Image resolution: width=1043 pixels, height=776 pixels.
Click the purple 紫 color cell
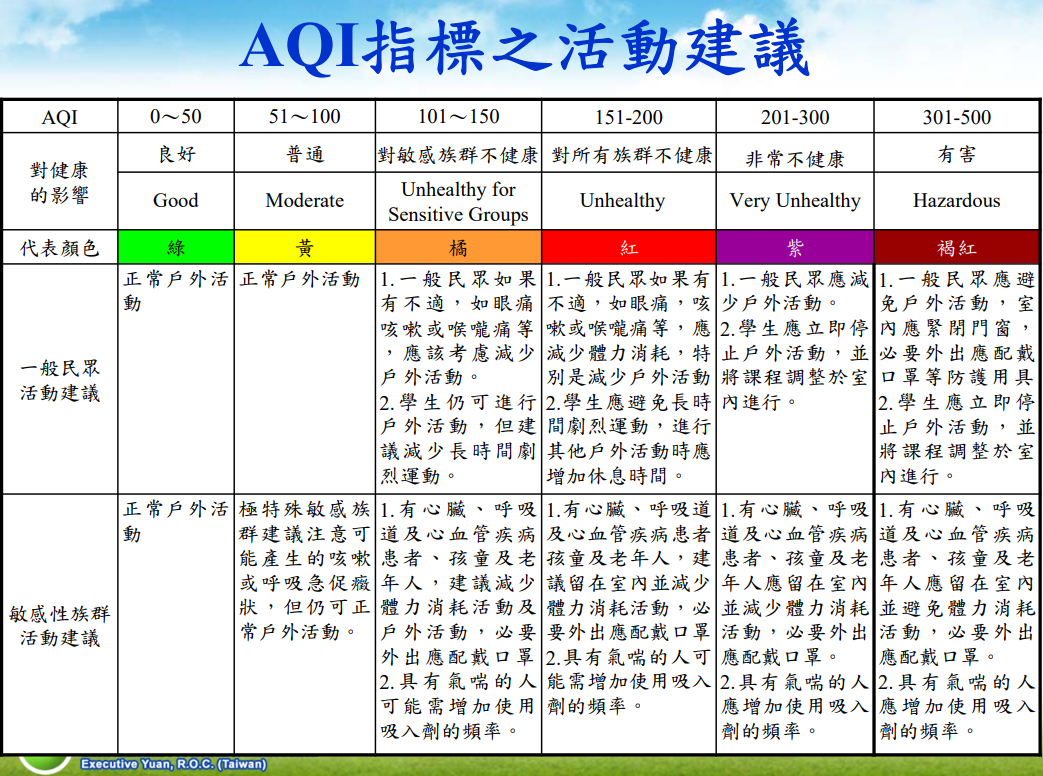click(795, 247)
